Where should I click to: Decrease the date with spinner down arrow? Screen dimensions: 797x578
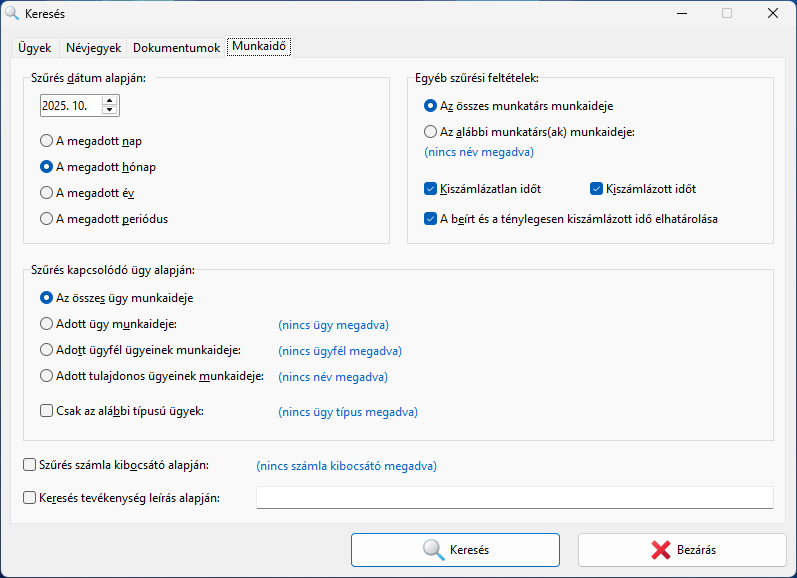coord(110,110)
